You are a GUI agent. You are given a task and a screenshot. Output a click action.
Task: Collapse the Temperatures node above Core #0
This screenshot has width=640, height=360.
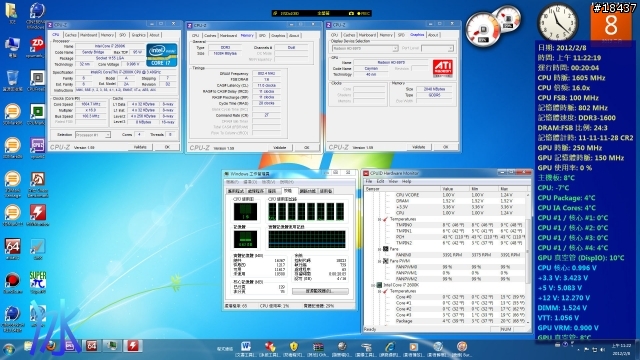point(380,291)
